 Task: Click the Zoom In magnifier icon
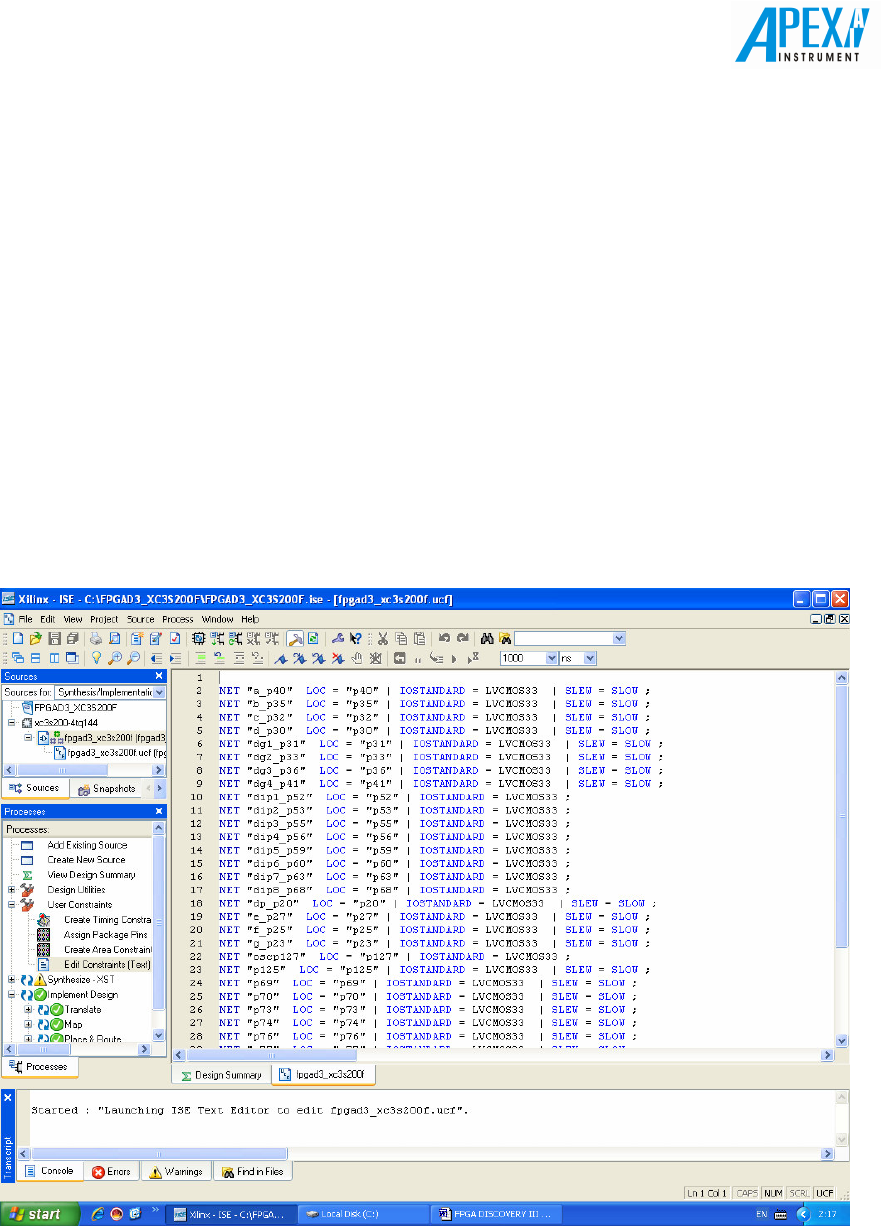pos(115,658)
